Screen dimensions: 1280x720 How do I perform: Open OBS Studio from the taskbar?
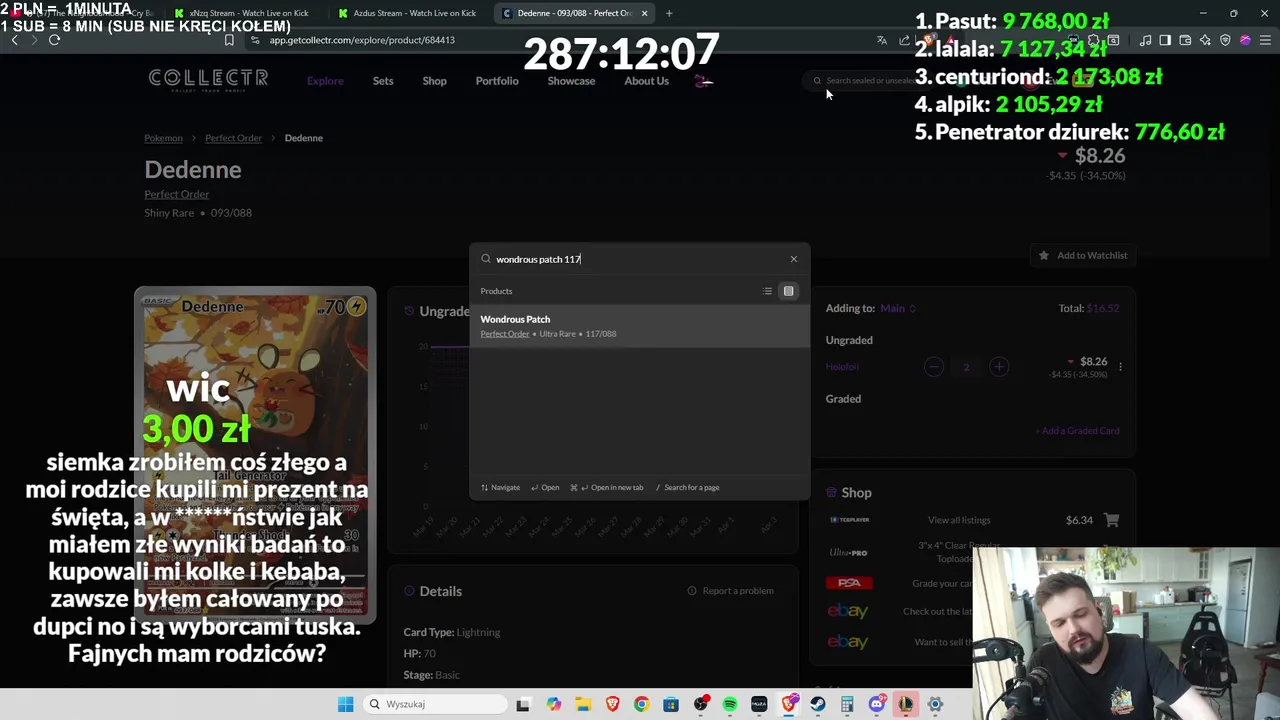(700, 704)
